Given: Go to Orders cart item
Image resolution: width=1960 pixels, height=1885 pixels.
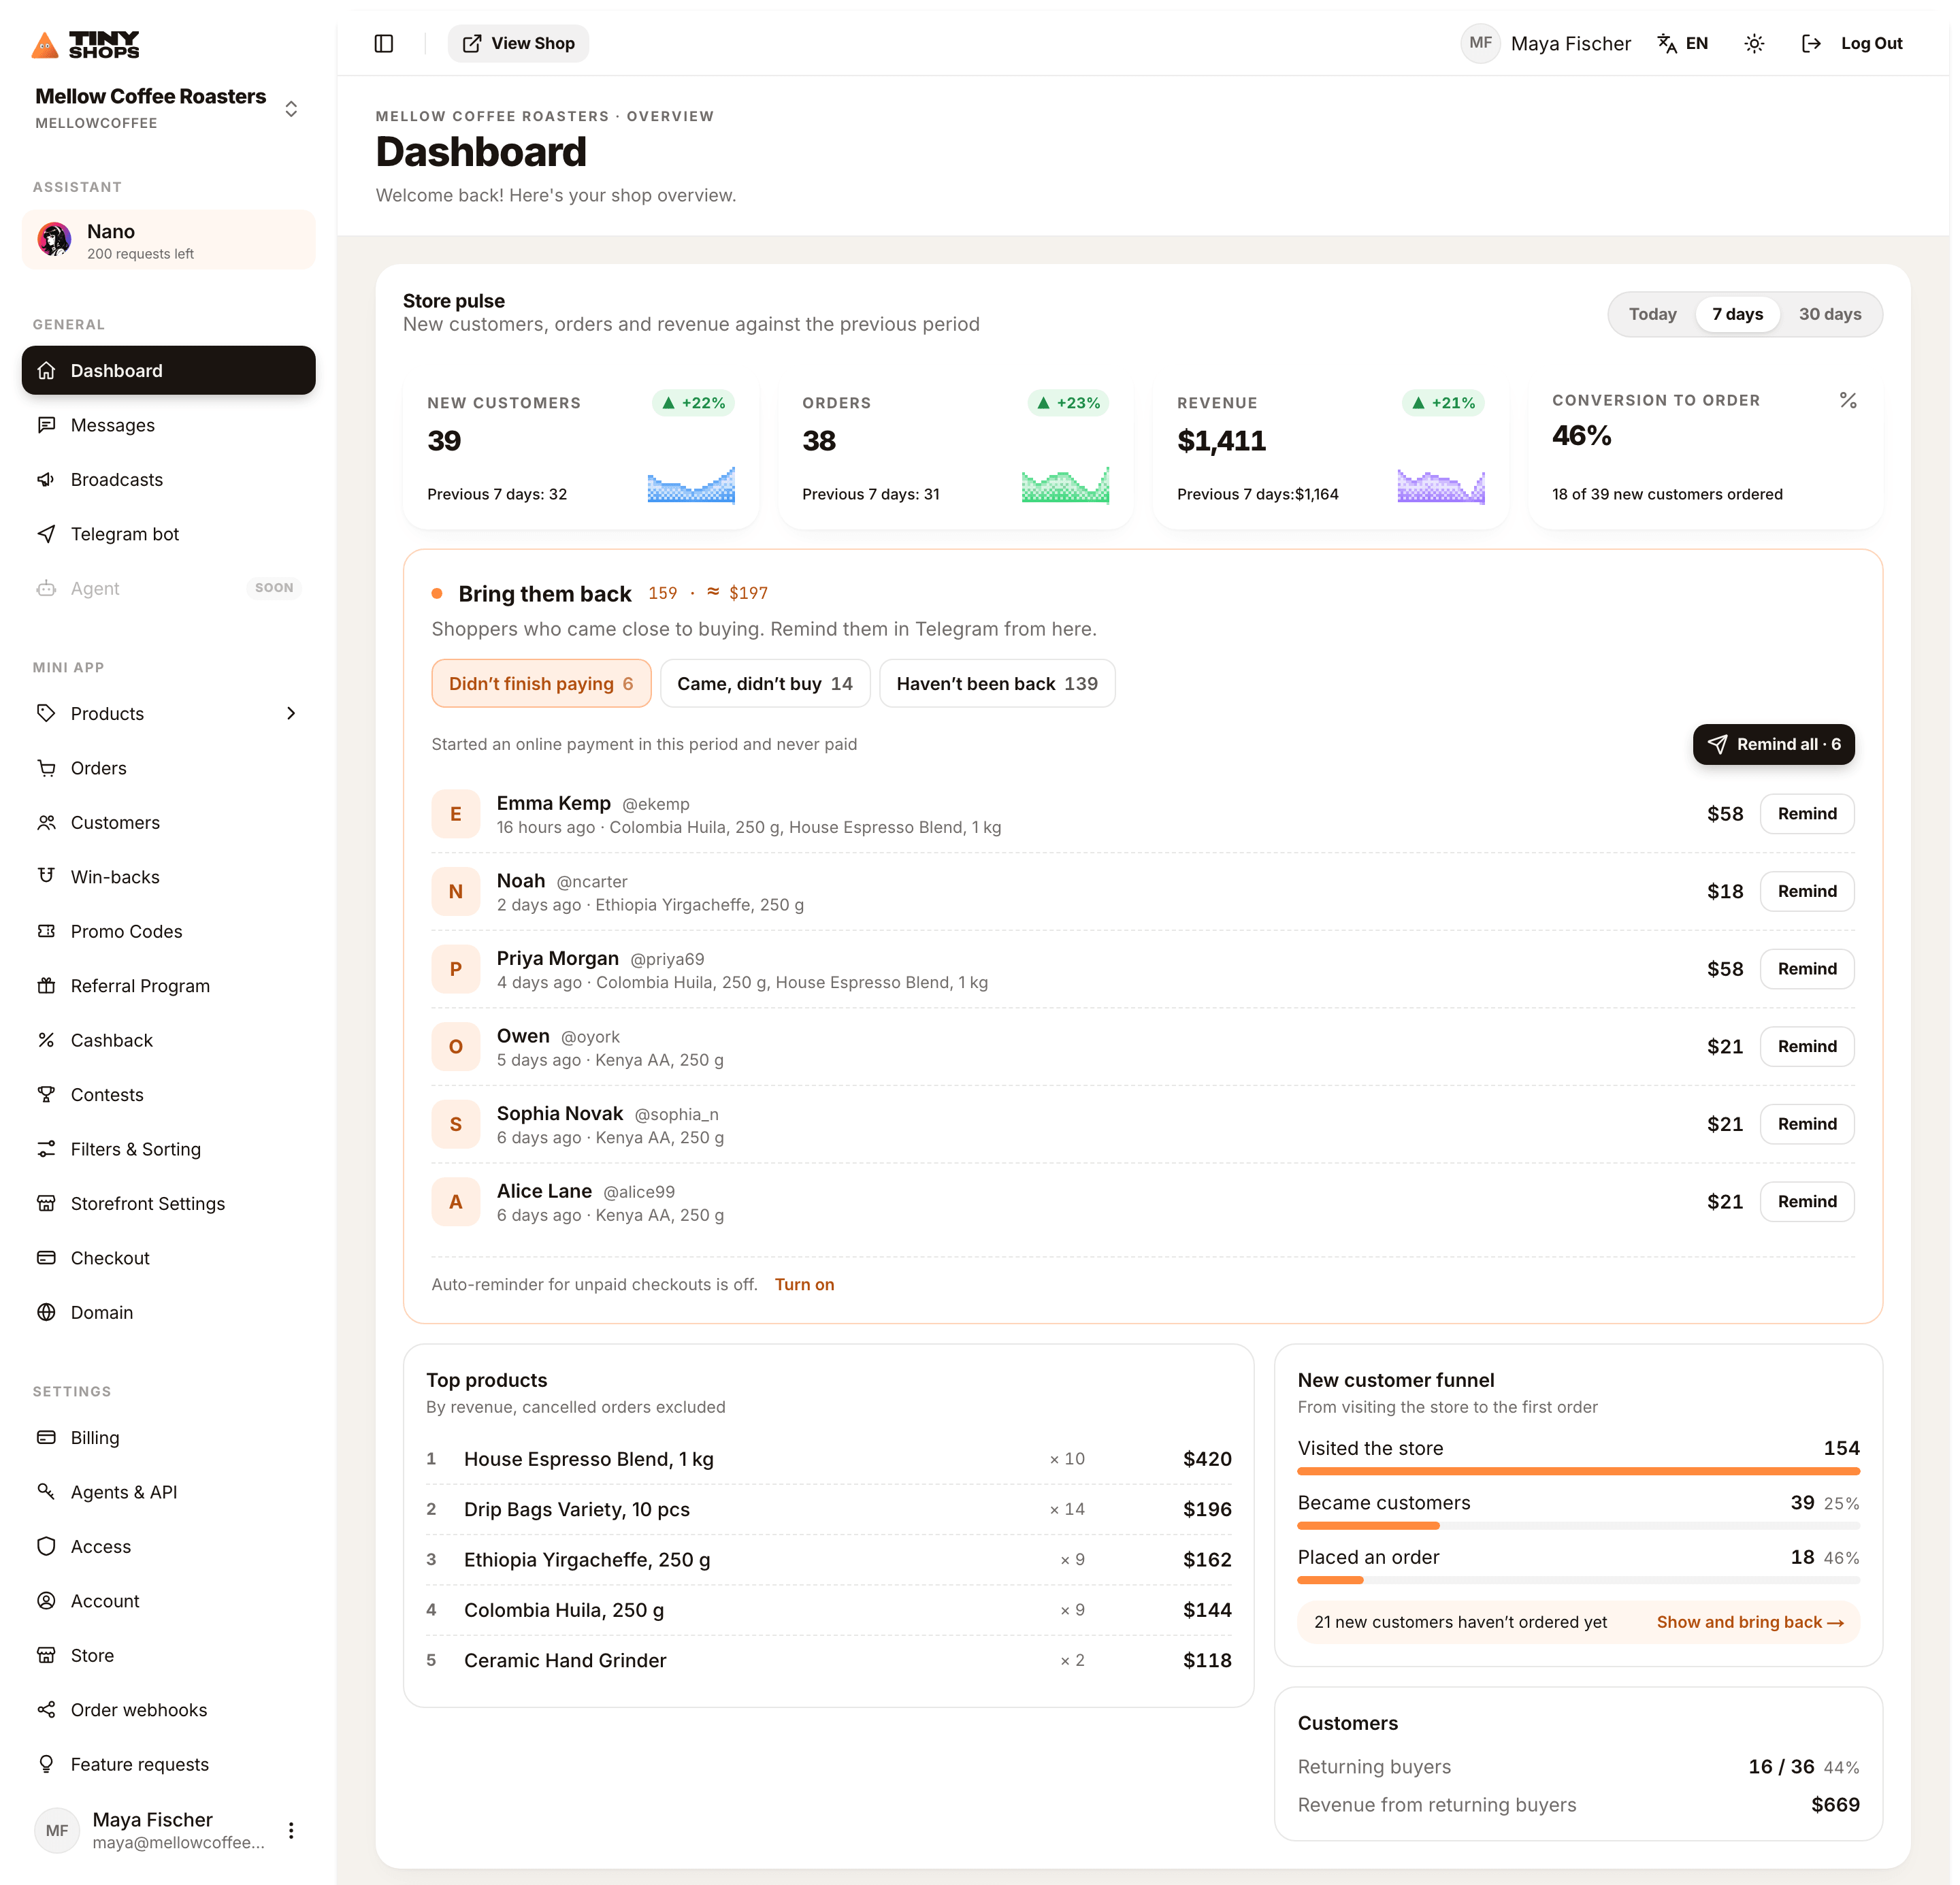Looking at the screenshot, I should tap(168, 768).
